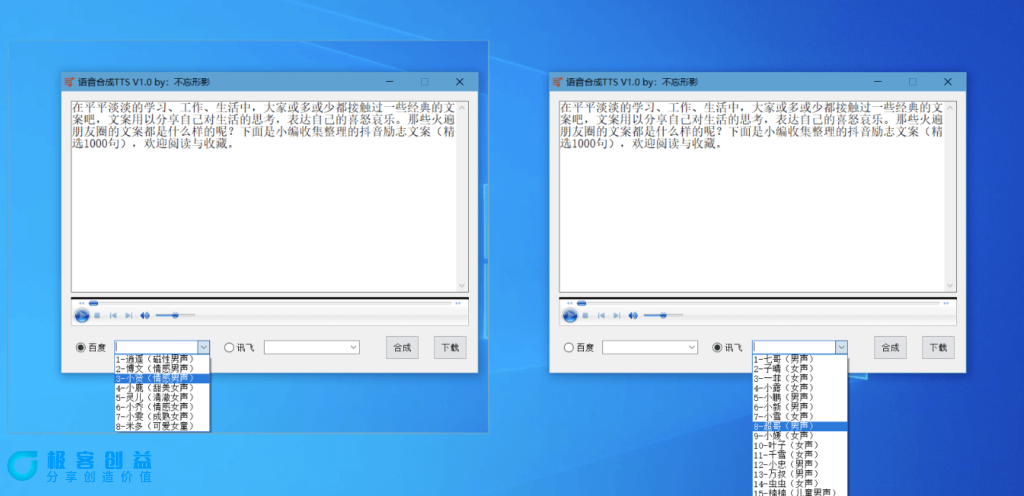Click the seek progress bar in right window

pos(758,303)
